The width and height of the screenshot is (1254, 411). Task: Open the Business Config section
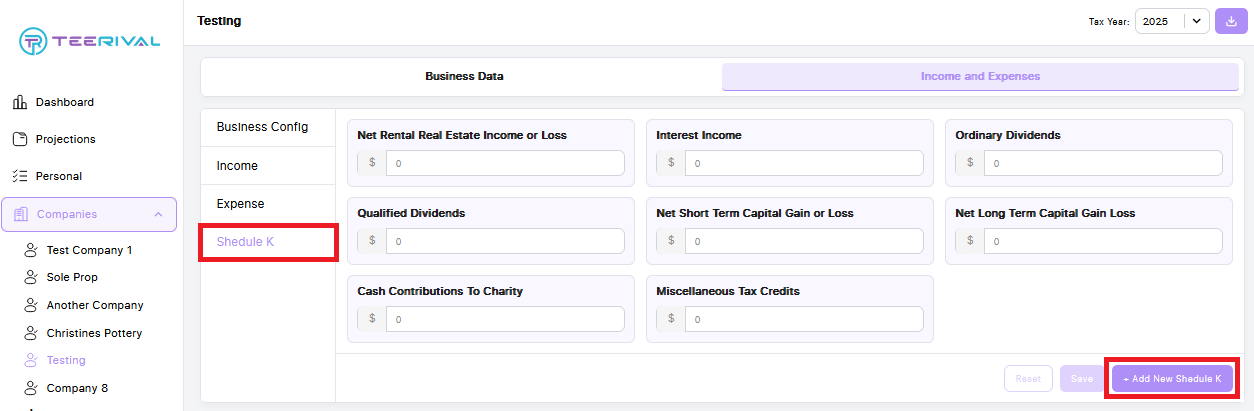(262, 127)
